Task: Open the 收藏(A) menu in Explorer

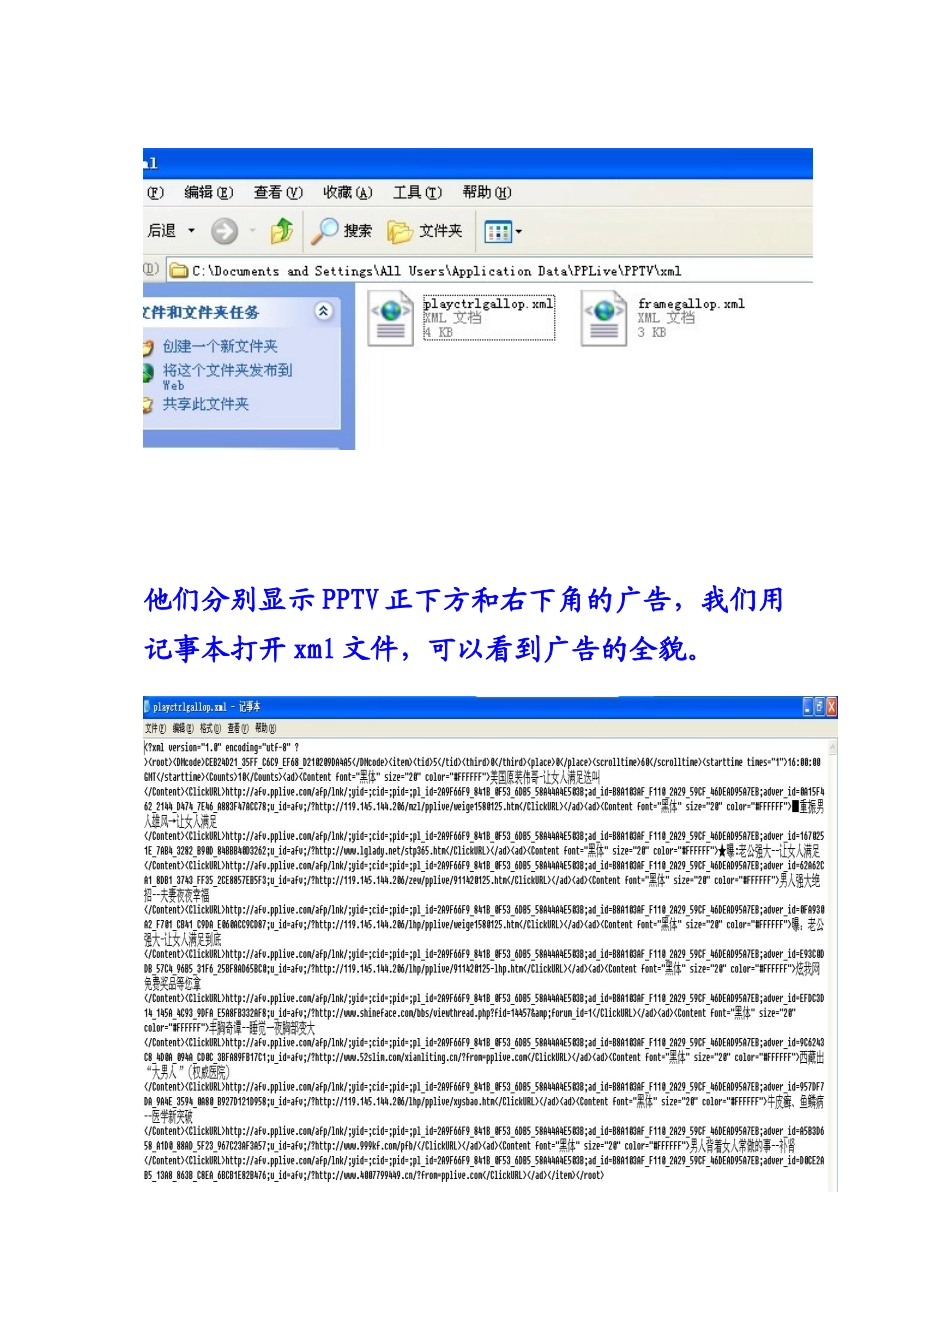Action: 347,192
